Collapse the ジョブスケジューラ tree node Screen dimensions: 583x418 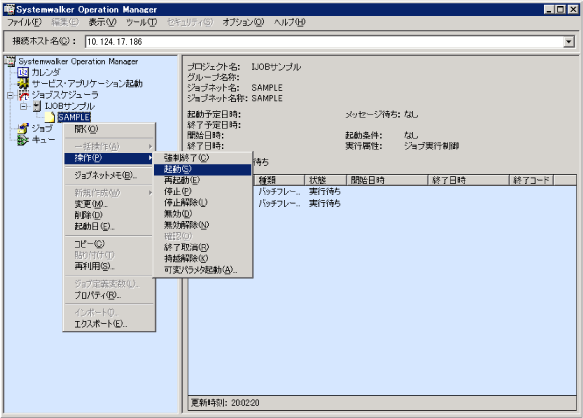click(x=10, y=95)
